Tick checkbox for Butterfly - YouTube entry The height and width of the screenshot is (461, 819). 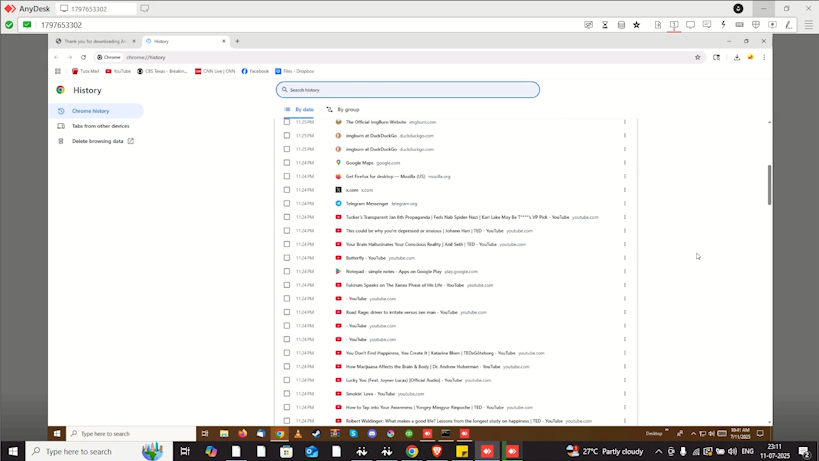[x=287, y=257]
